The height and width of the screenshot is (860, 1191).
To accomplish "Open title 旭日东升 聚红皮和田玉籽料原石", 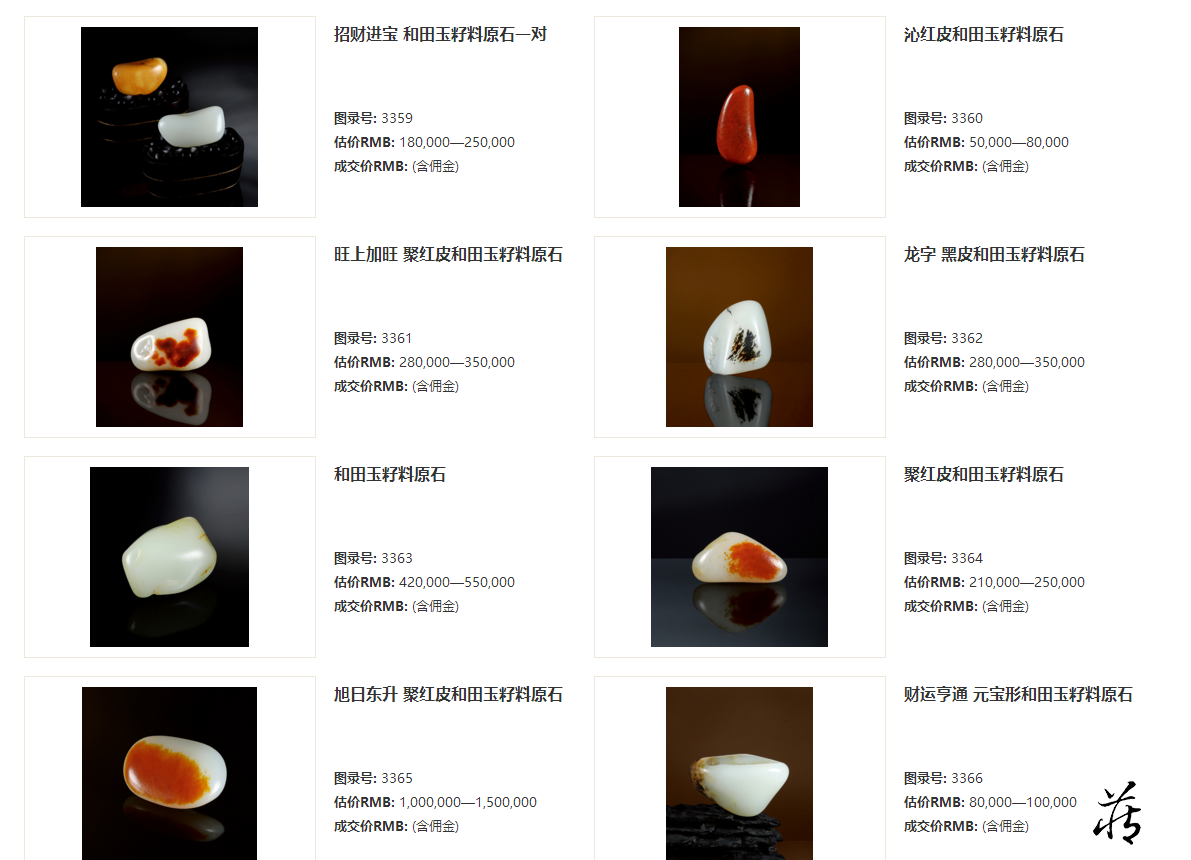I will point(448,694).
